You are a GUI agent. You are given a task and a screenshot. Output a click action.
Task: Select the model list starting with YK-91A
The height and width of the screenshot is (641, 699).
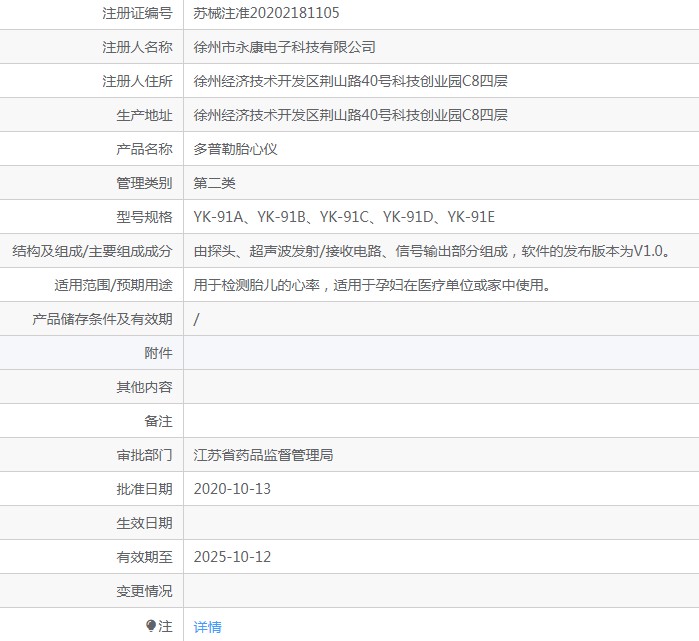344,217
